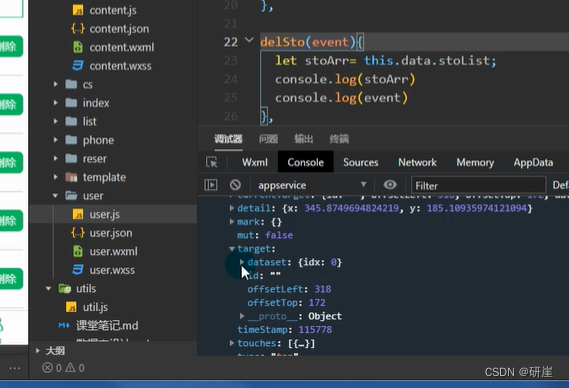This screenshot has width=569, height=388.
Task: Open the Console devtools tab
Action: 306,162
